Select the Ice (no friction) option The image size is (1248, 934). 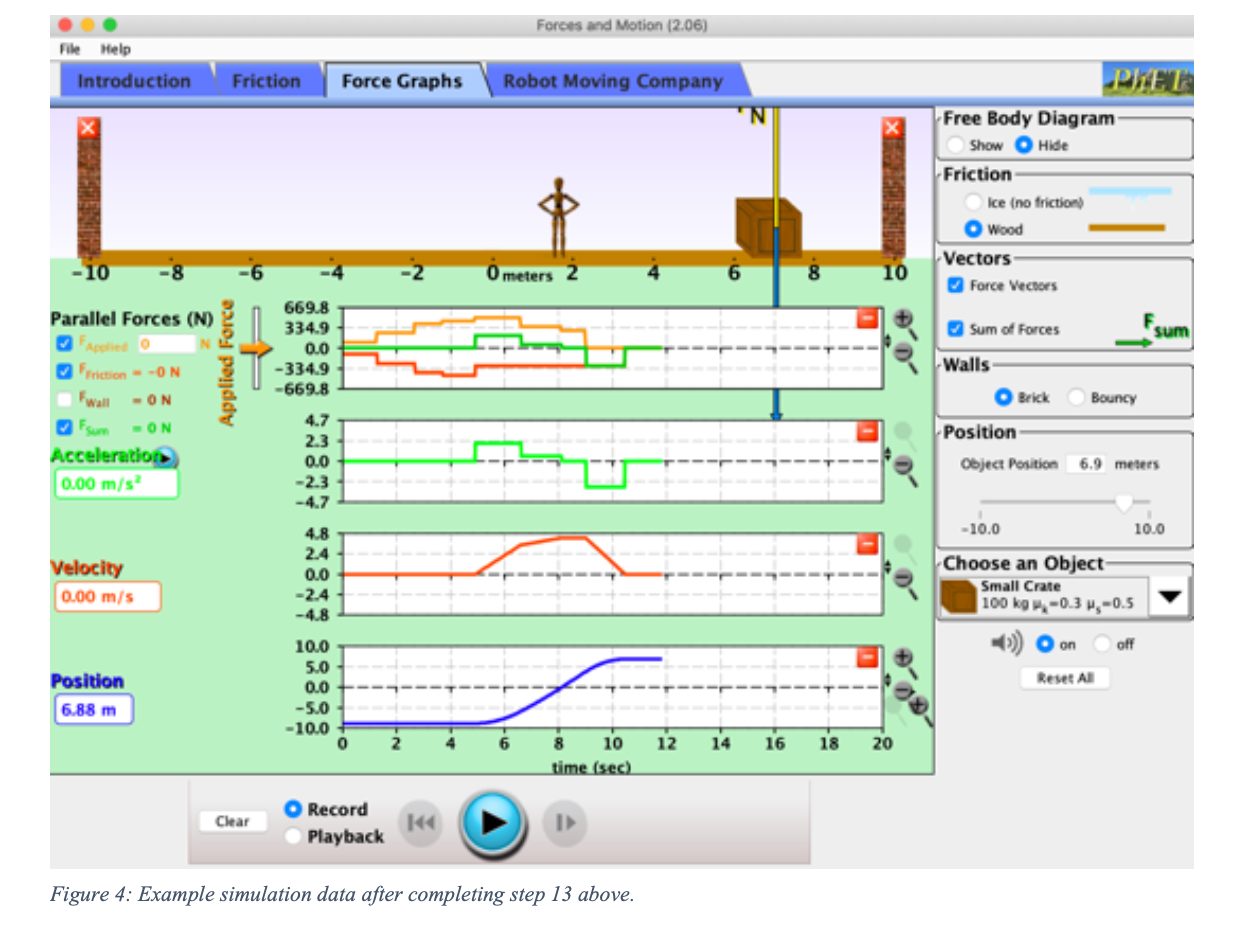pos(973,200)
